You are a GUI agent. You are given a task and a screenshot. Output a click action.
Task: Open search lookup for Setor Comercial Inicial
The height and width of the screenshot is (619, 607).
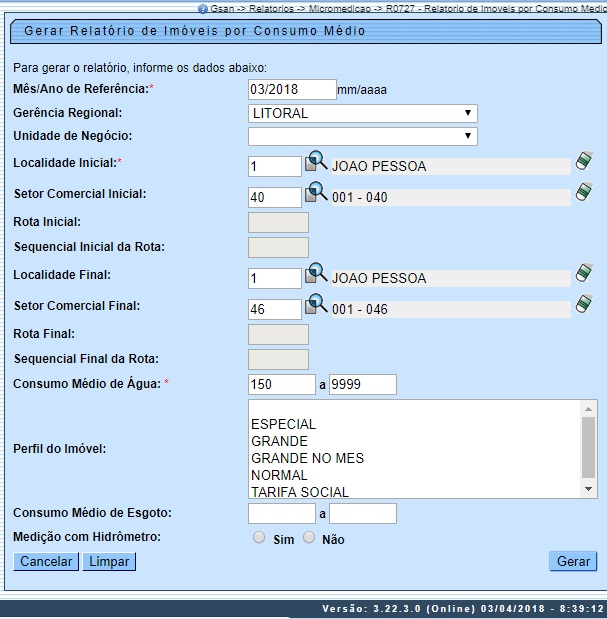(316, 192)
